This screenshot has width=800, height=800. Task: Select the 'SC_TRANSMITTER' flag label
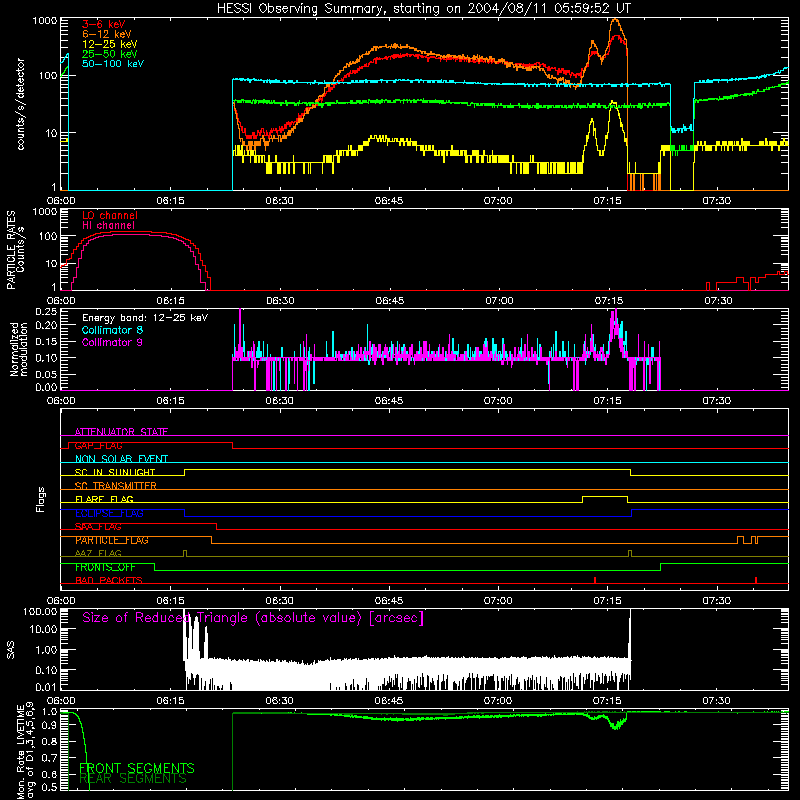point(116,486)
